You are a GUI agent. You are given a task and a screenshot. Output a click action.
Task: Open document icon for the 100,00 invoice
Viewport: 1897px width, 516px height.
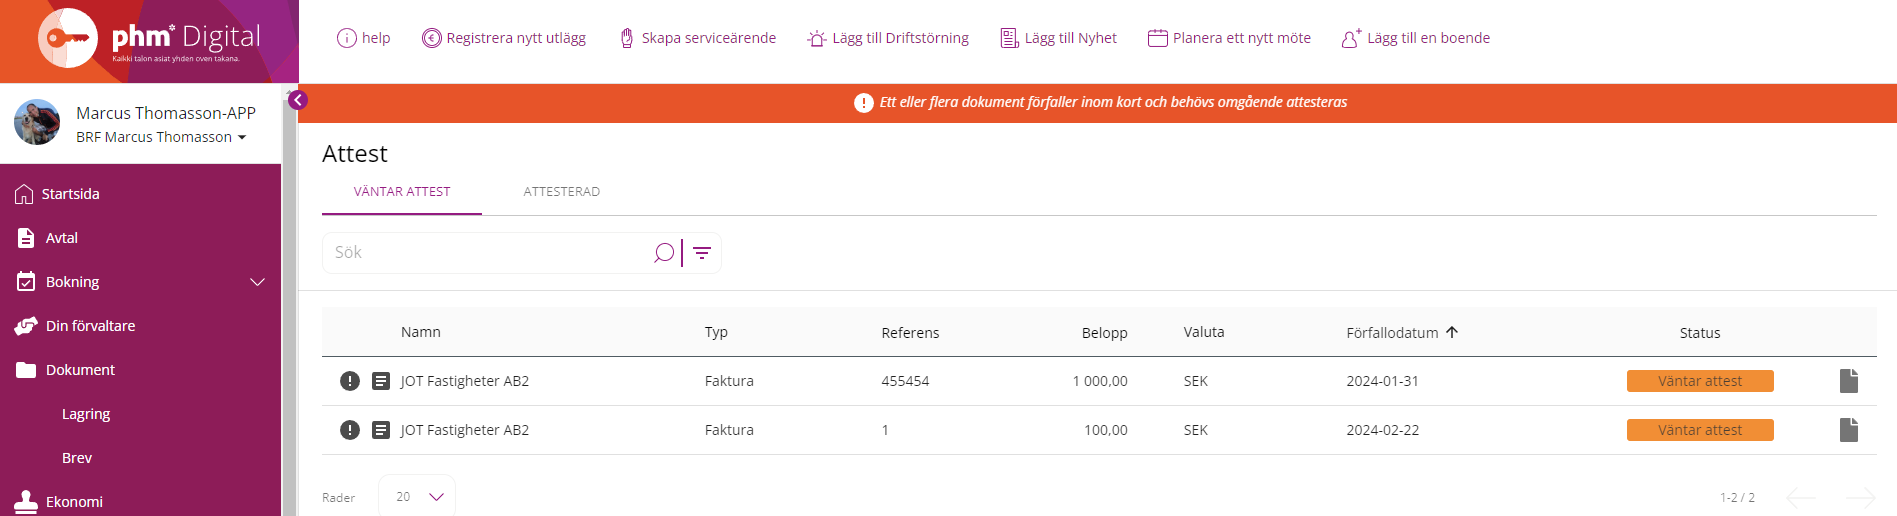(x=1849, y=430)
